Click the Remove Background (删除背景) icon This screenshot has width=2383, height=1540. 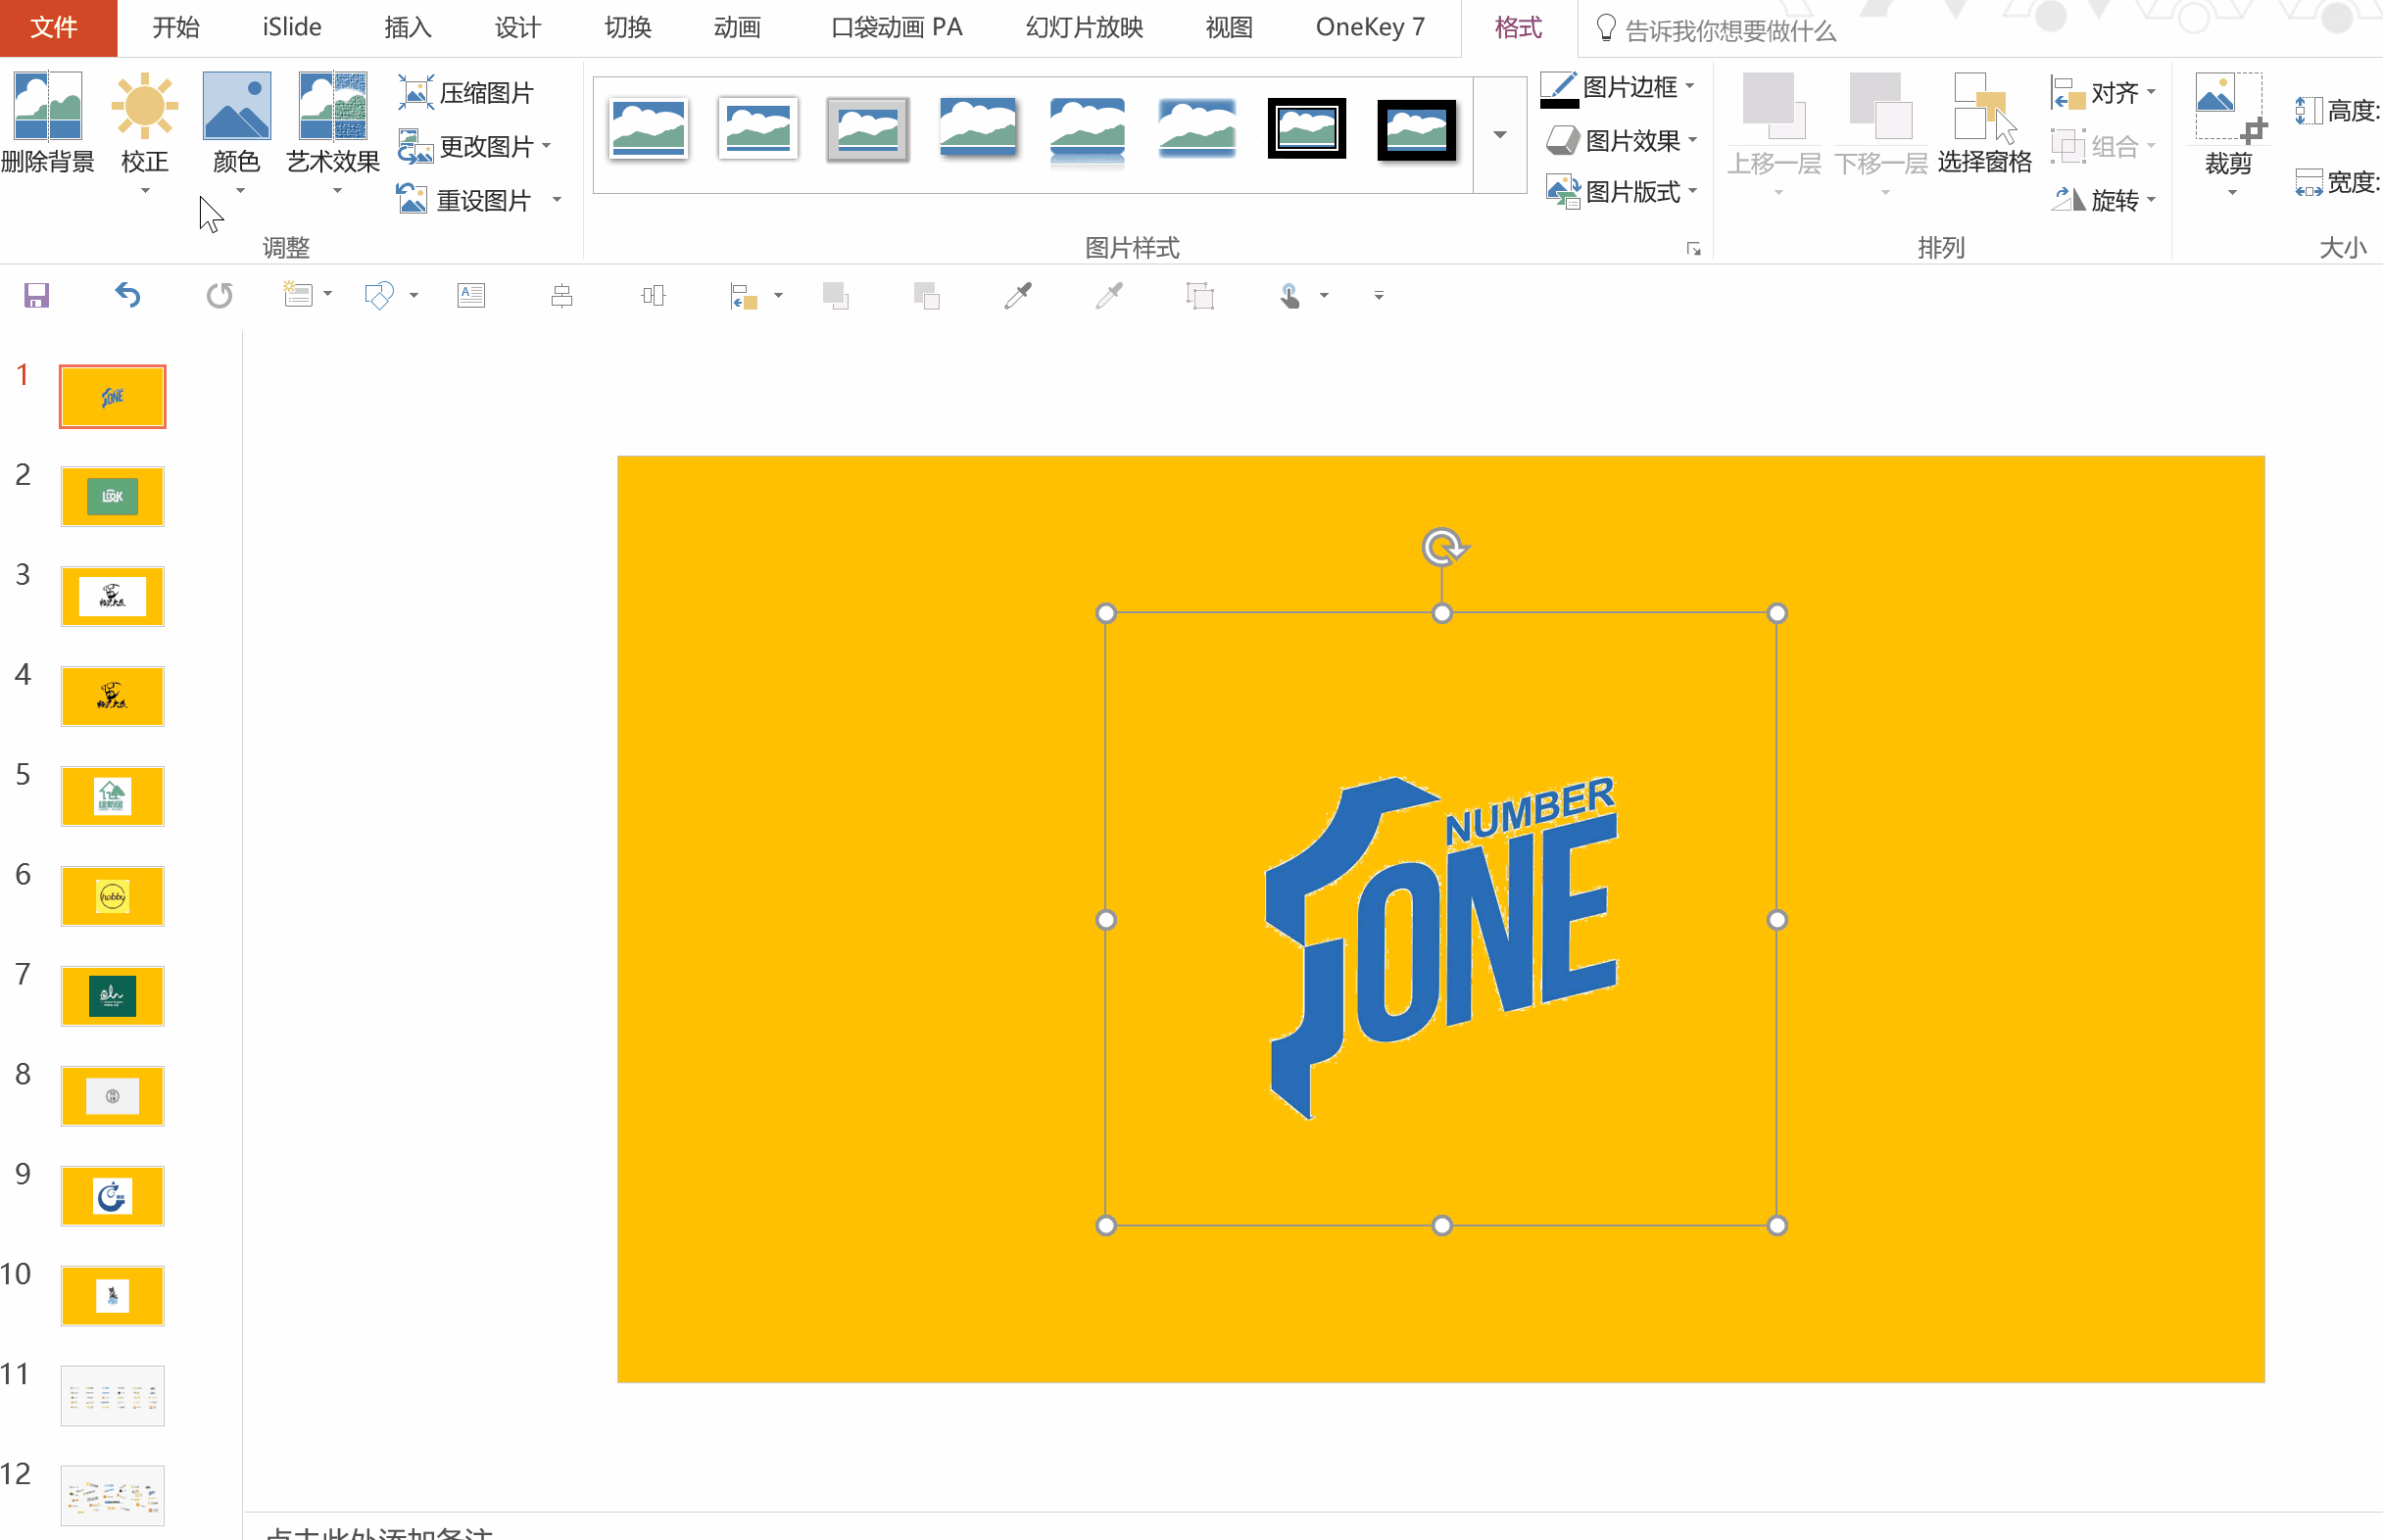tap(47, 106)
